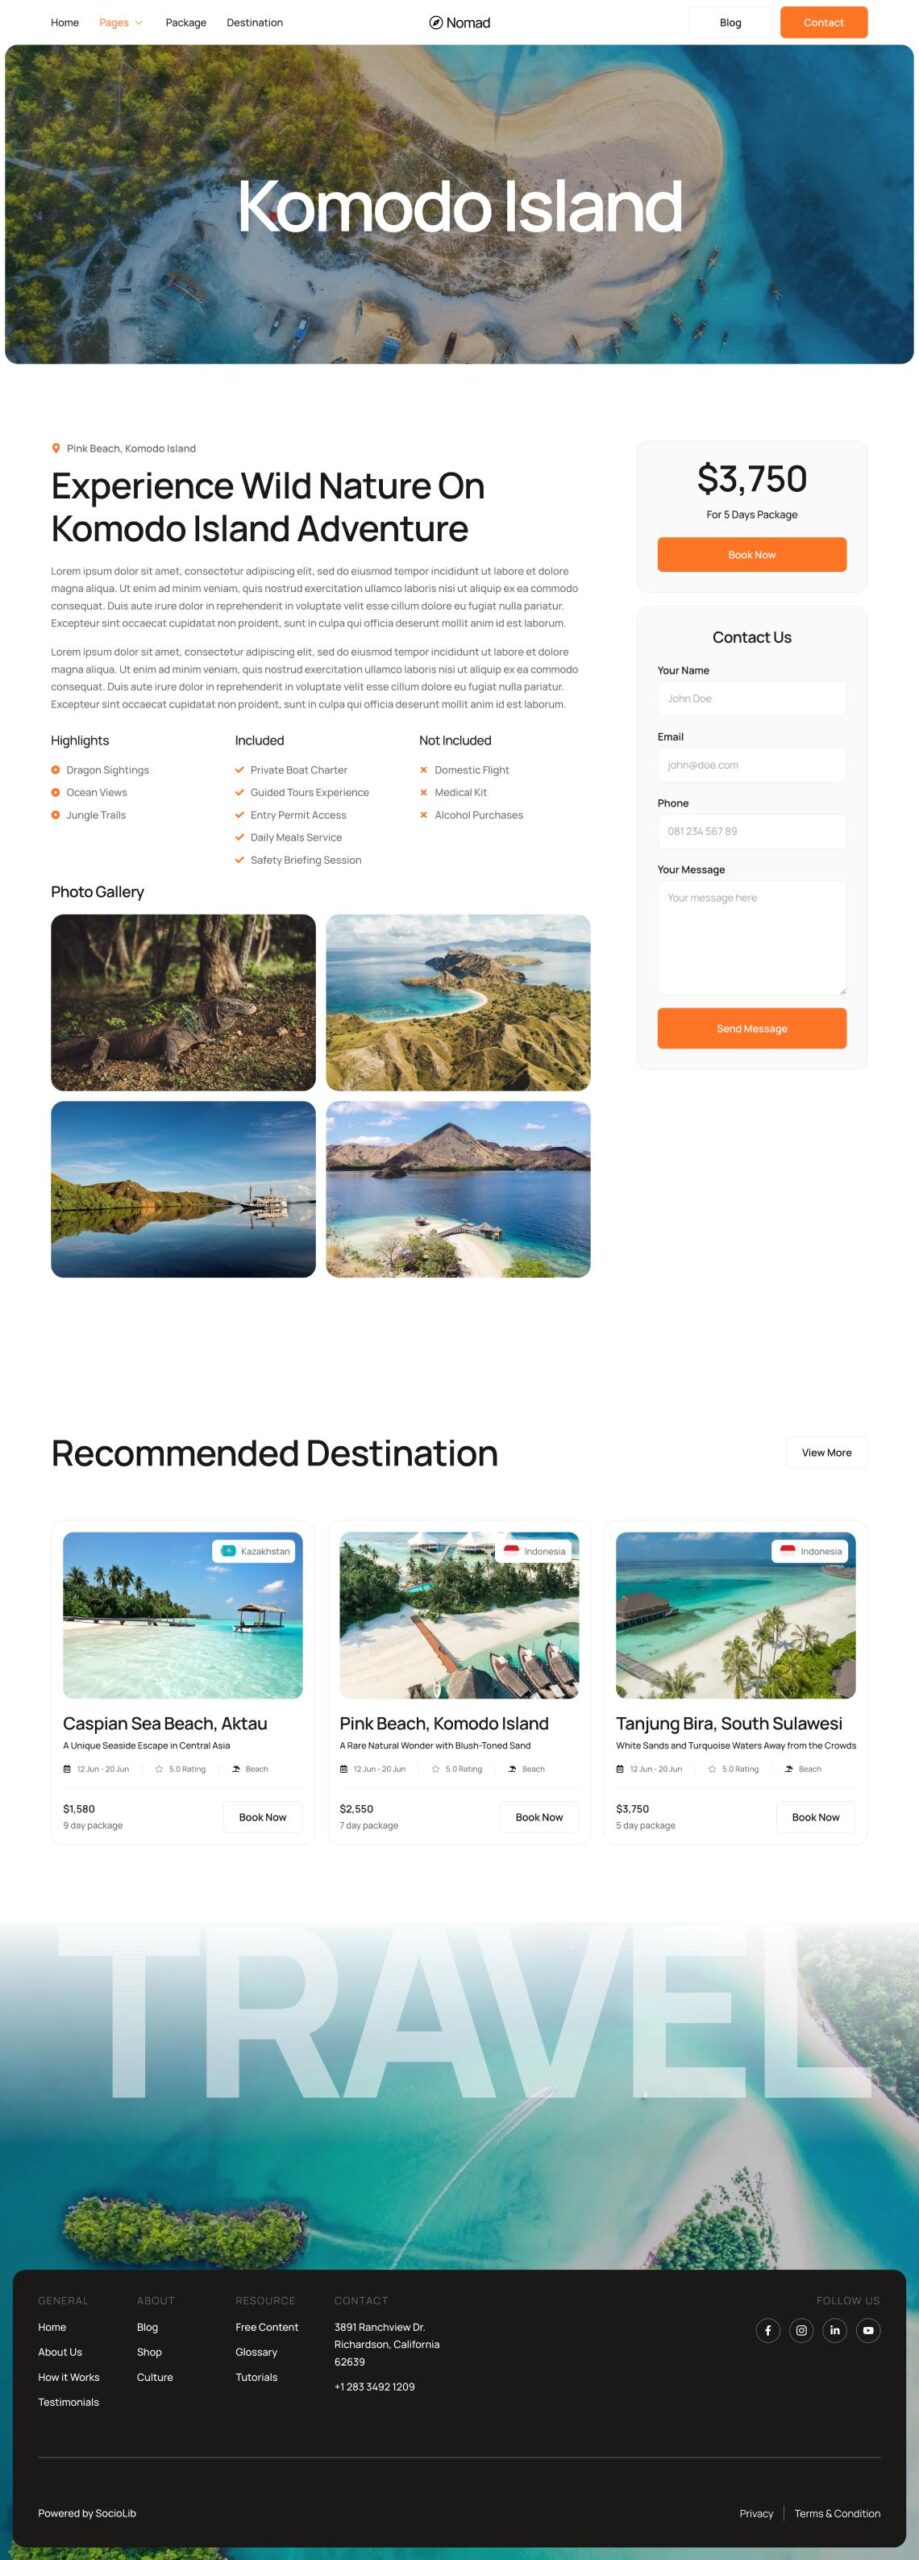
Task: Click View More next to Recommended Destination
Action: click(x=826, y=1452)
